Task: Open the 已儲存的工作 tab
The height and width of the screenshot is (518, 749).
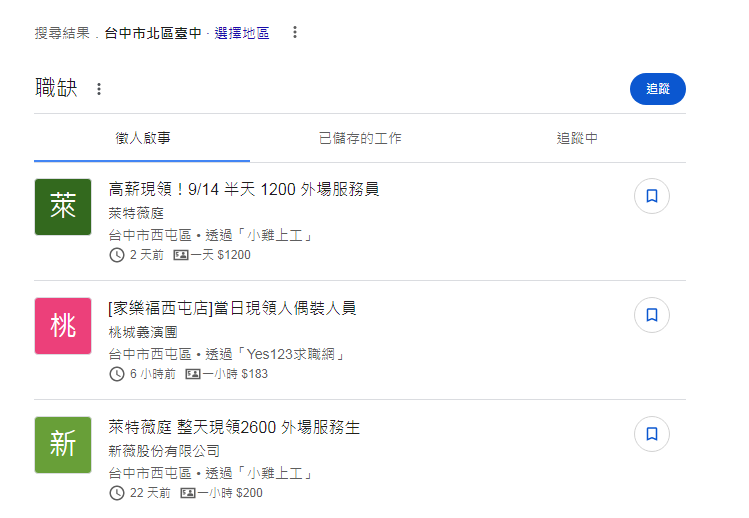Action: (x=360, y=139)
